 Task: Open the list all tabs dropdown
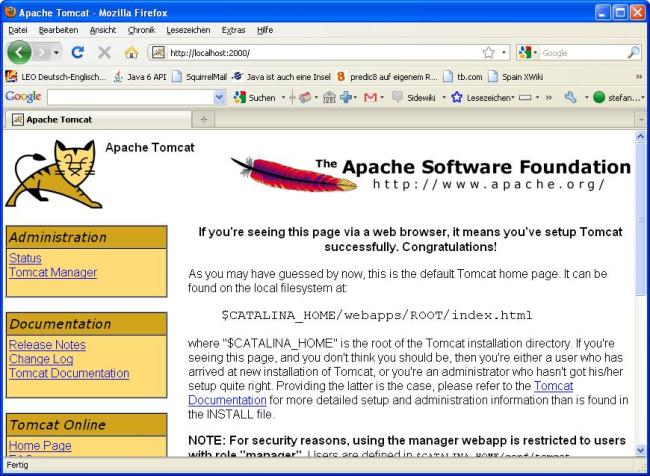(x=641, y=120)
